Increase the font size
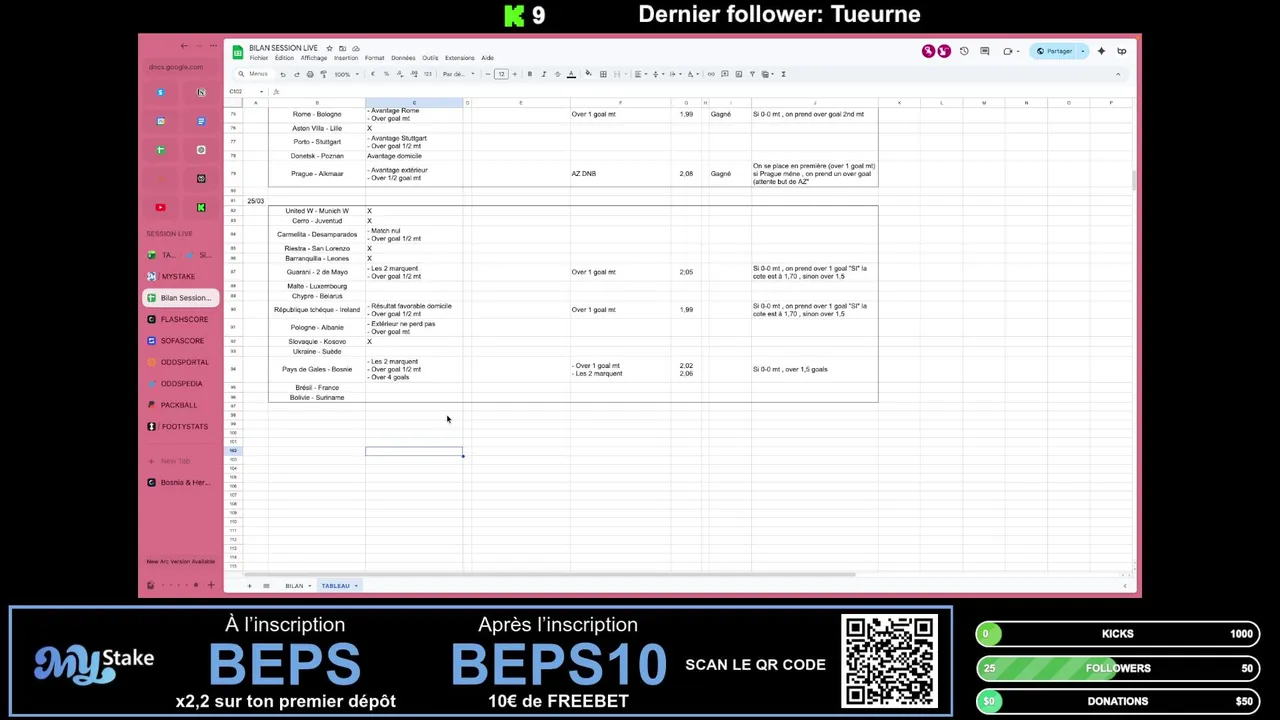 [x=514, y=74]
